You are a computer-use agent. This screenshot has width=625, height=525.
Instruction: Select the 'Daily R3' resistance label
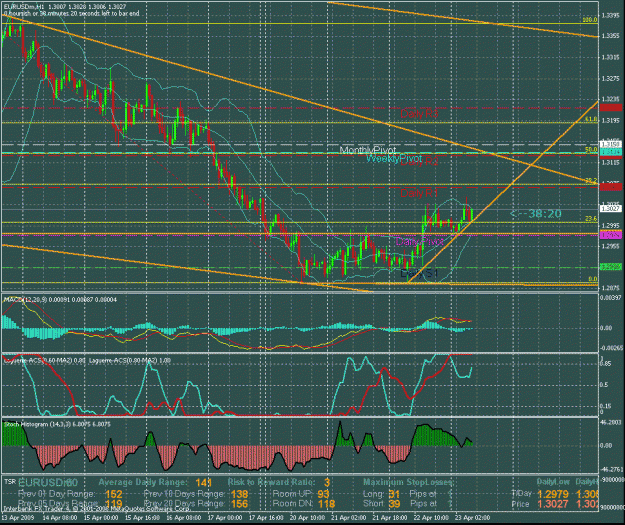[419, 114]
